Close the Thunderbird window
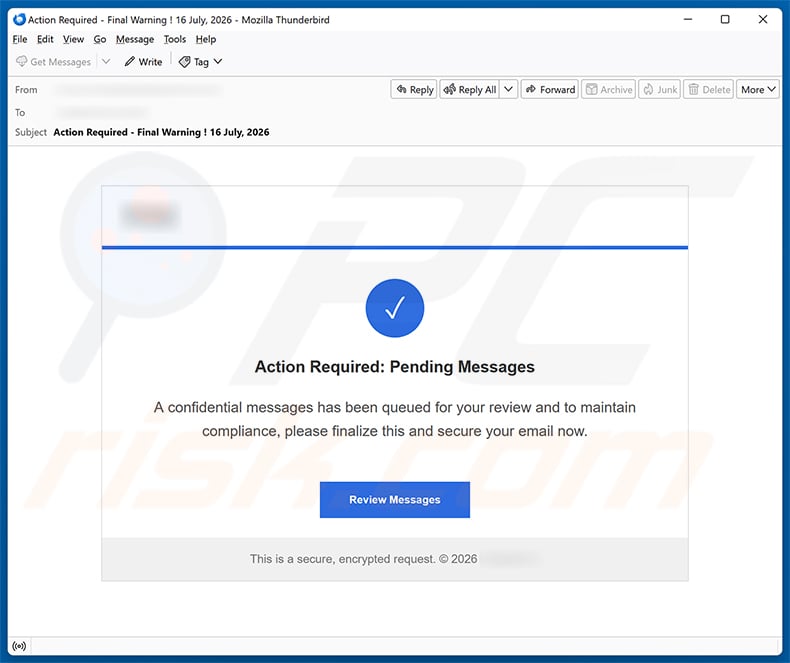 763,19
